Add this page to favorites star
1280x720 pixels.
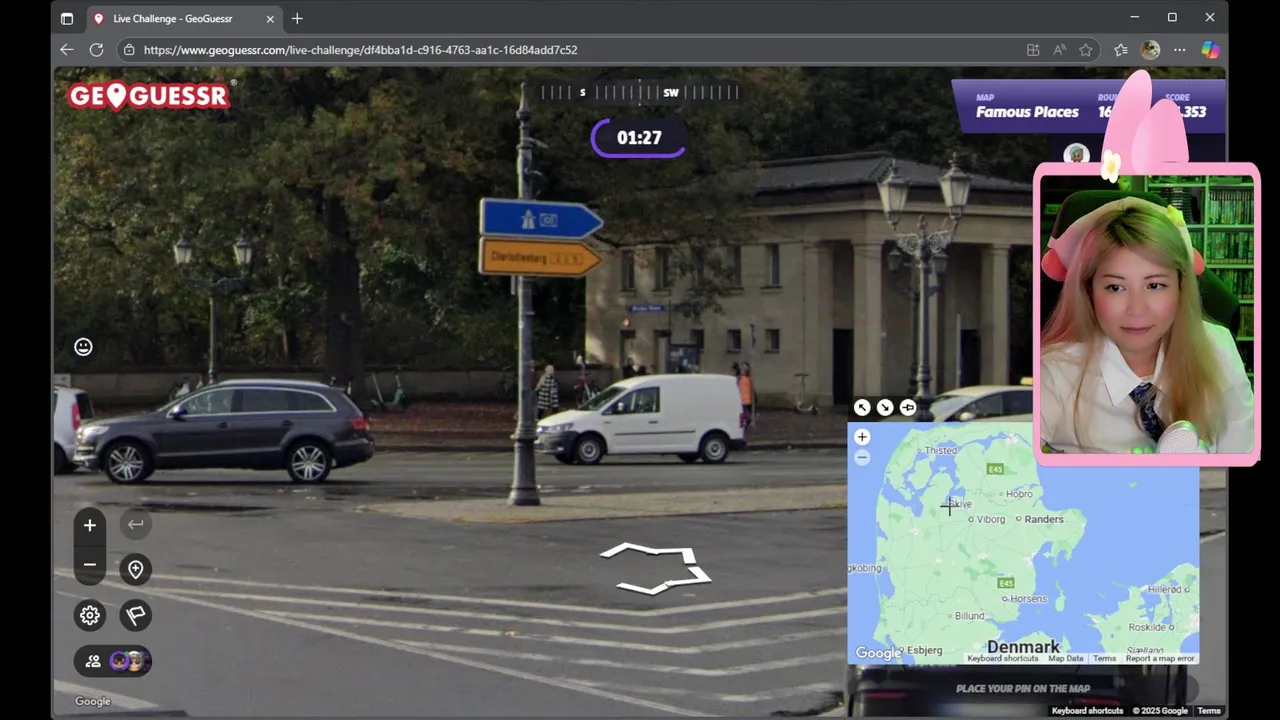1085,50
